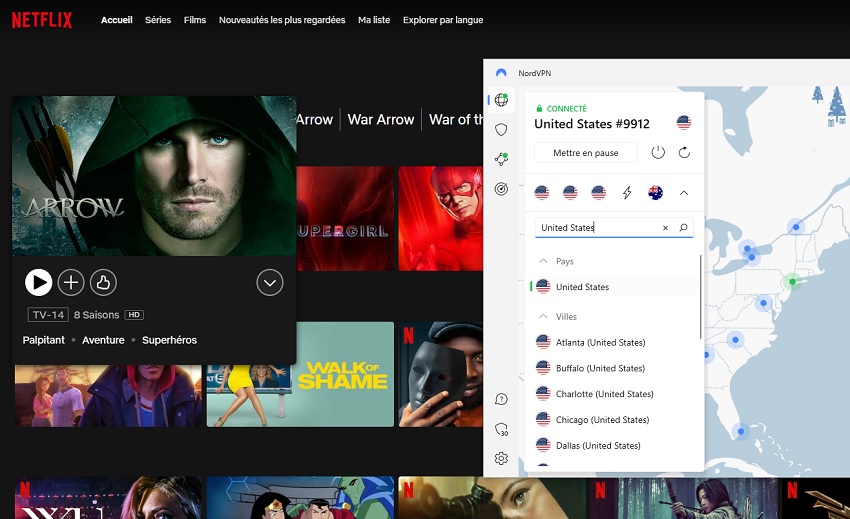Click the lightning quick connect icon
Screen dimensions: 850x519
[x=627, y=193]
